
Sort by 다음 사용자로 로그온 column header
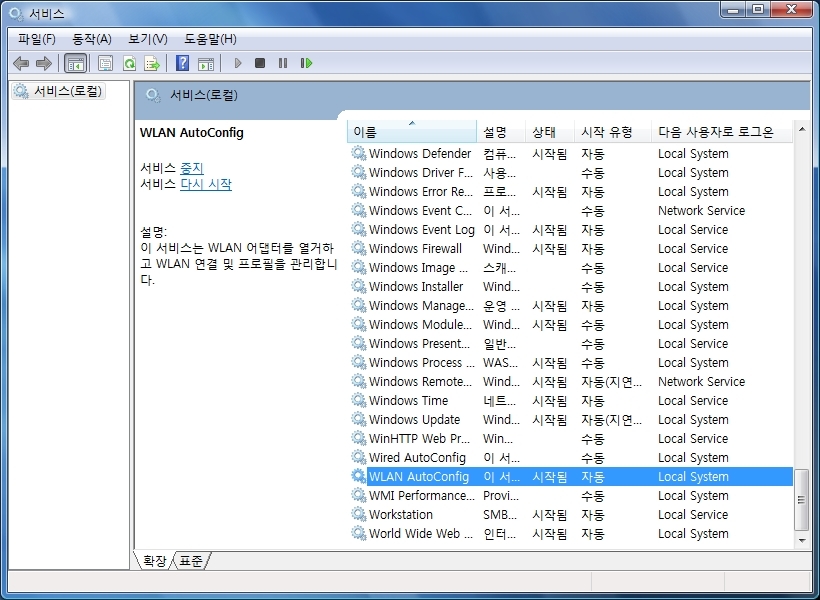(722, 131)
